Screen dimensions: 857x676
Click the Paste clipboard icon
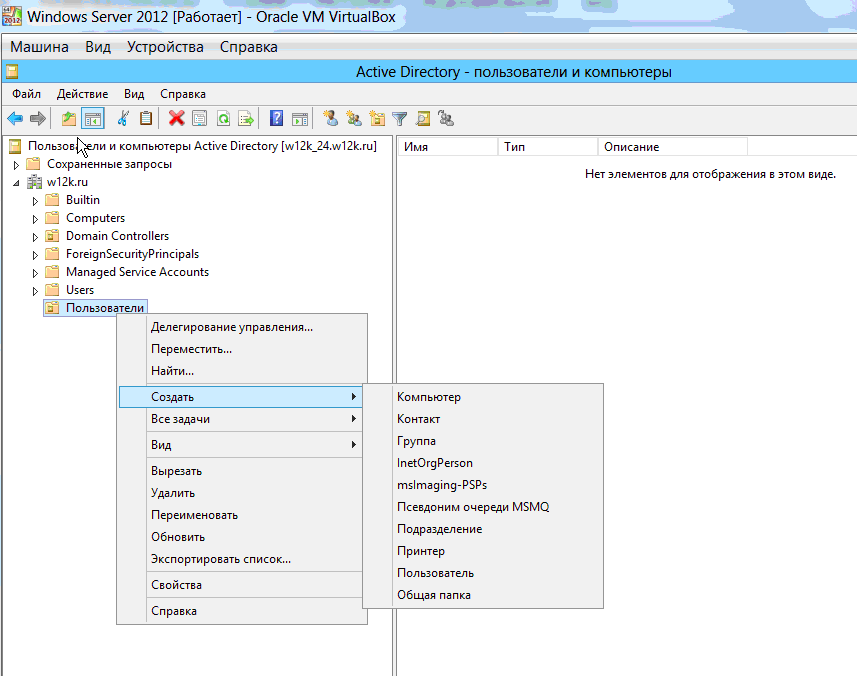point(146,118)
